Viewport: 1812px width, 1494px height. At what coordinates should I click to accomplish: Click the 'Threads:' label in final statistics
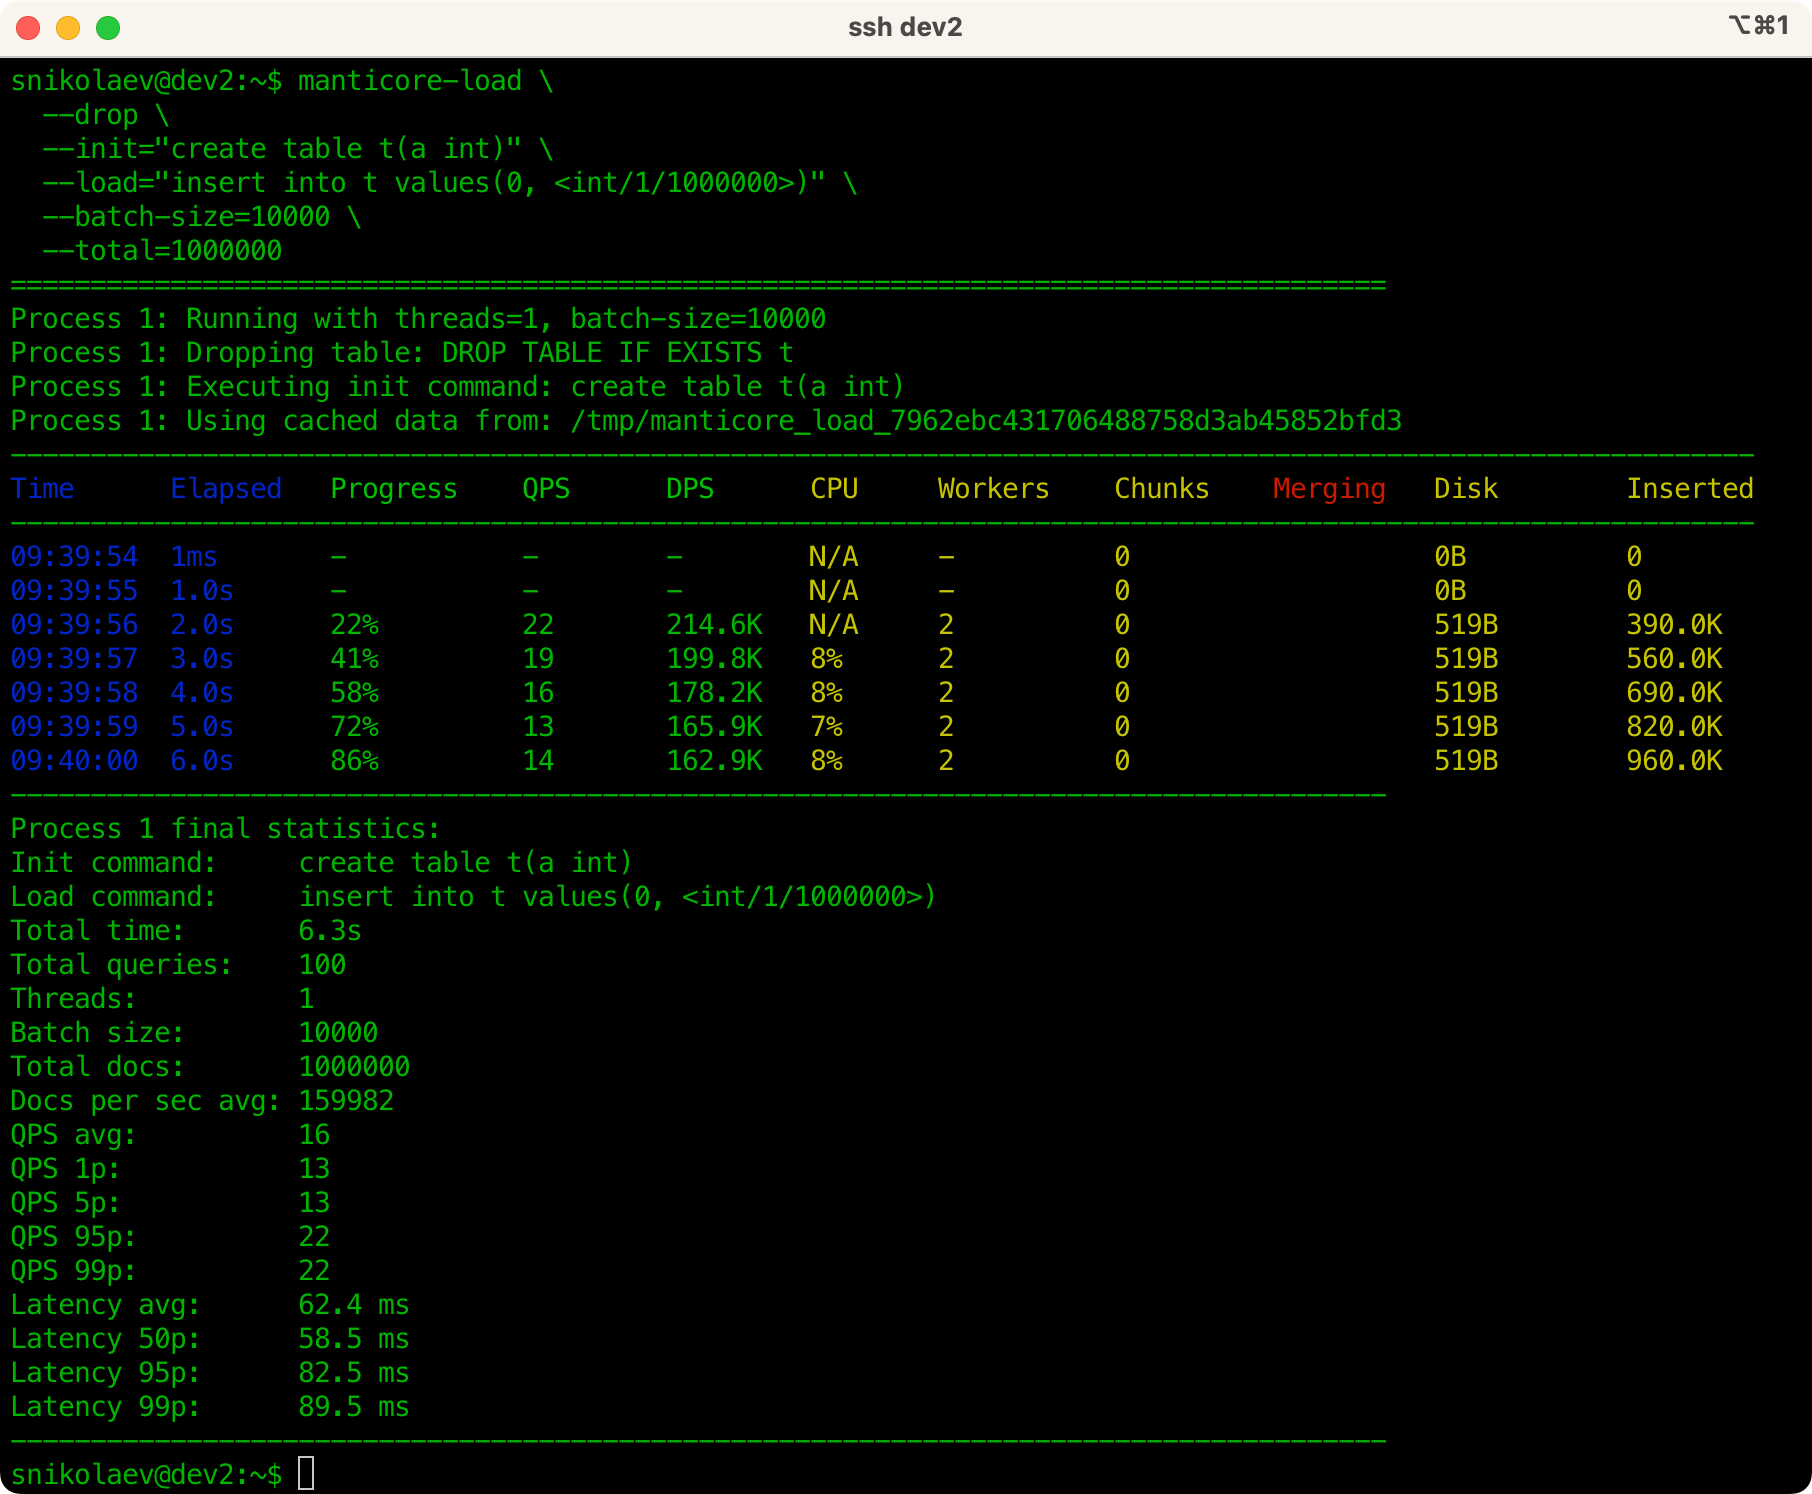pos(74,999)
